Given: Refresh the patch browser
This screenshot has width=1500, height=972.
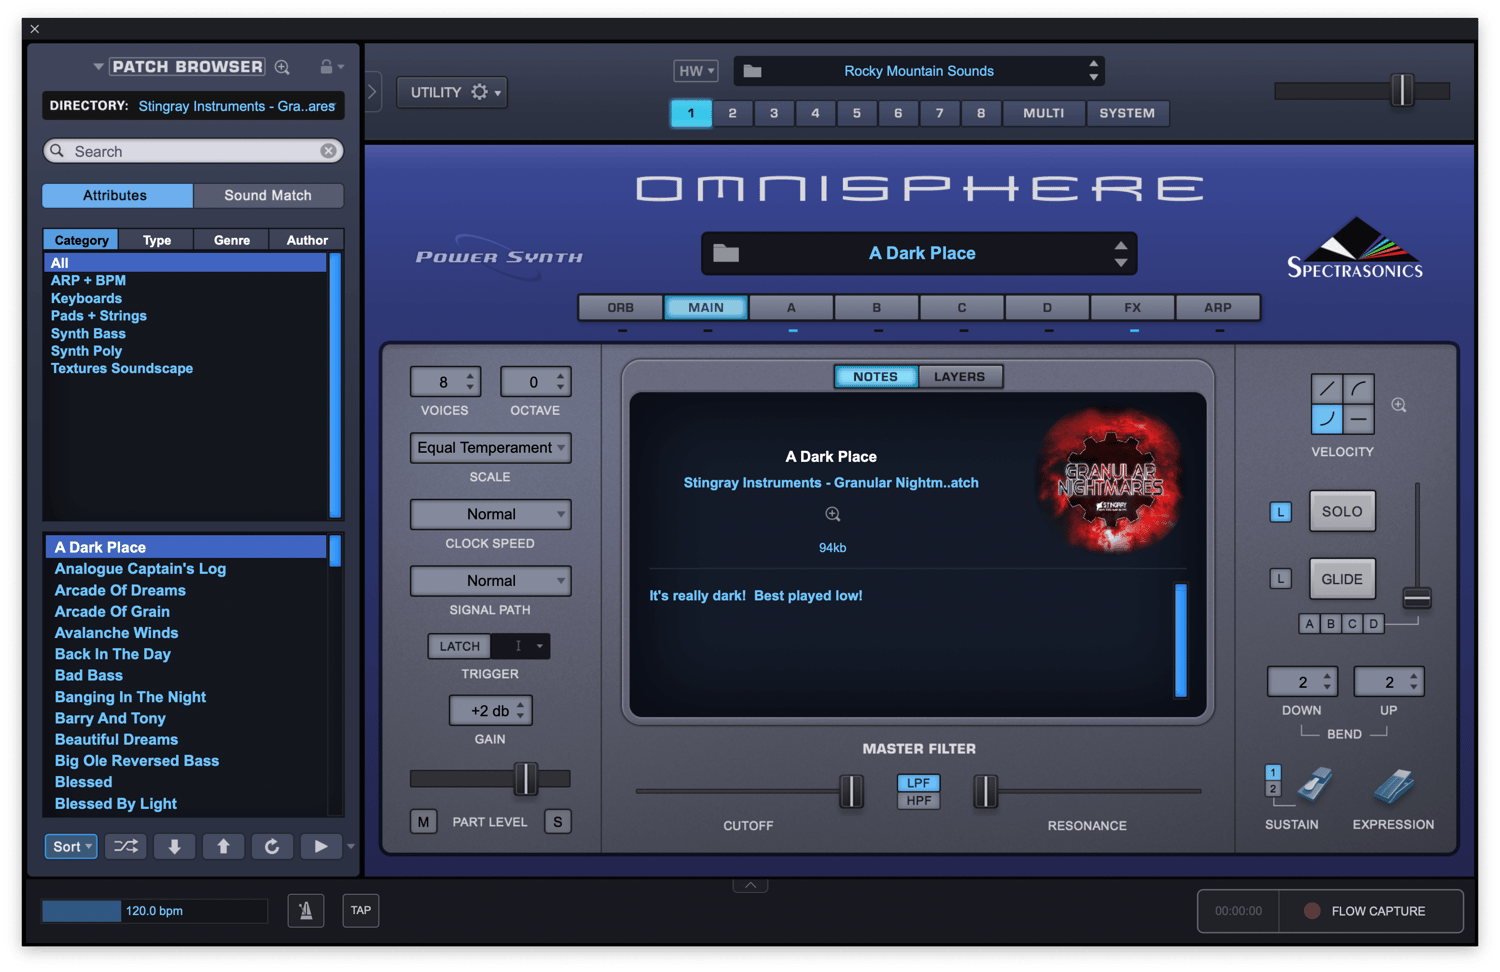Looking at the screenshot, I should pyautogui.click(x=271, y=846).
